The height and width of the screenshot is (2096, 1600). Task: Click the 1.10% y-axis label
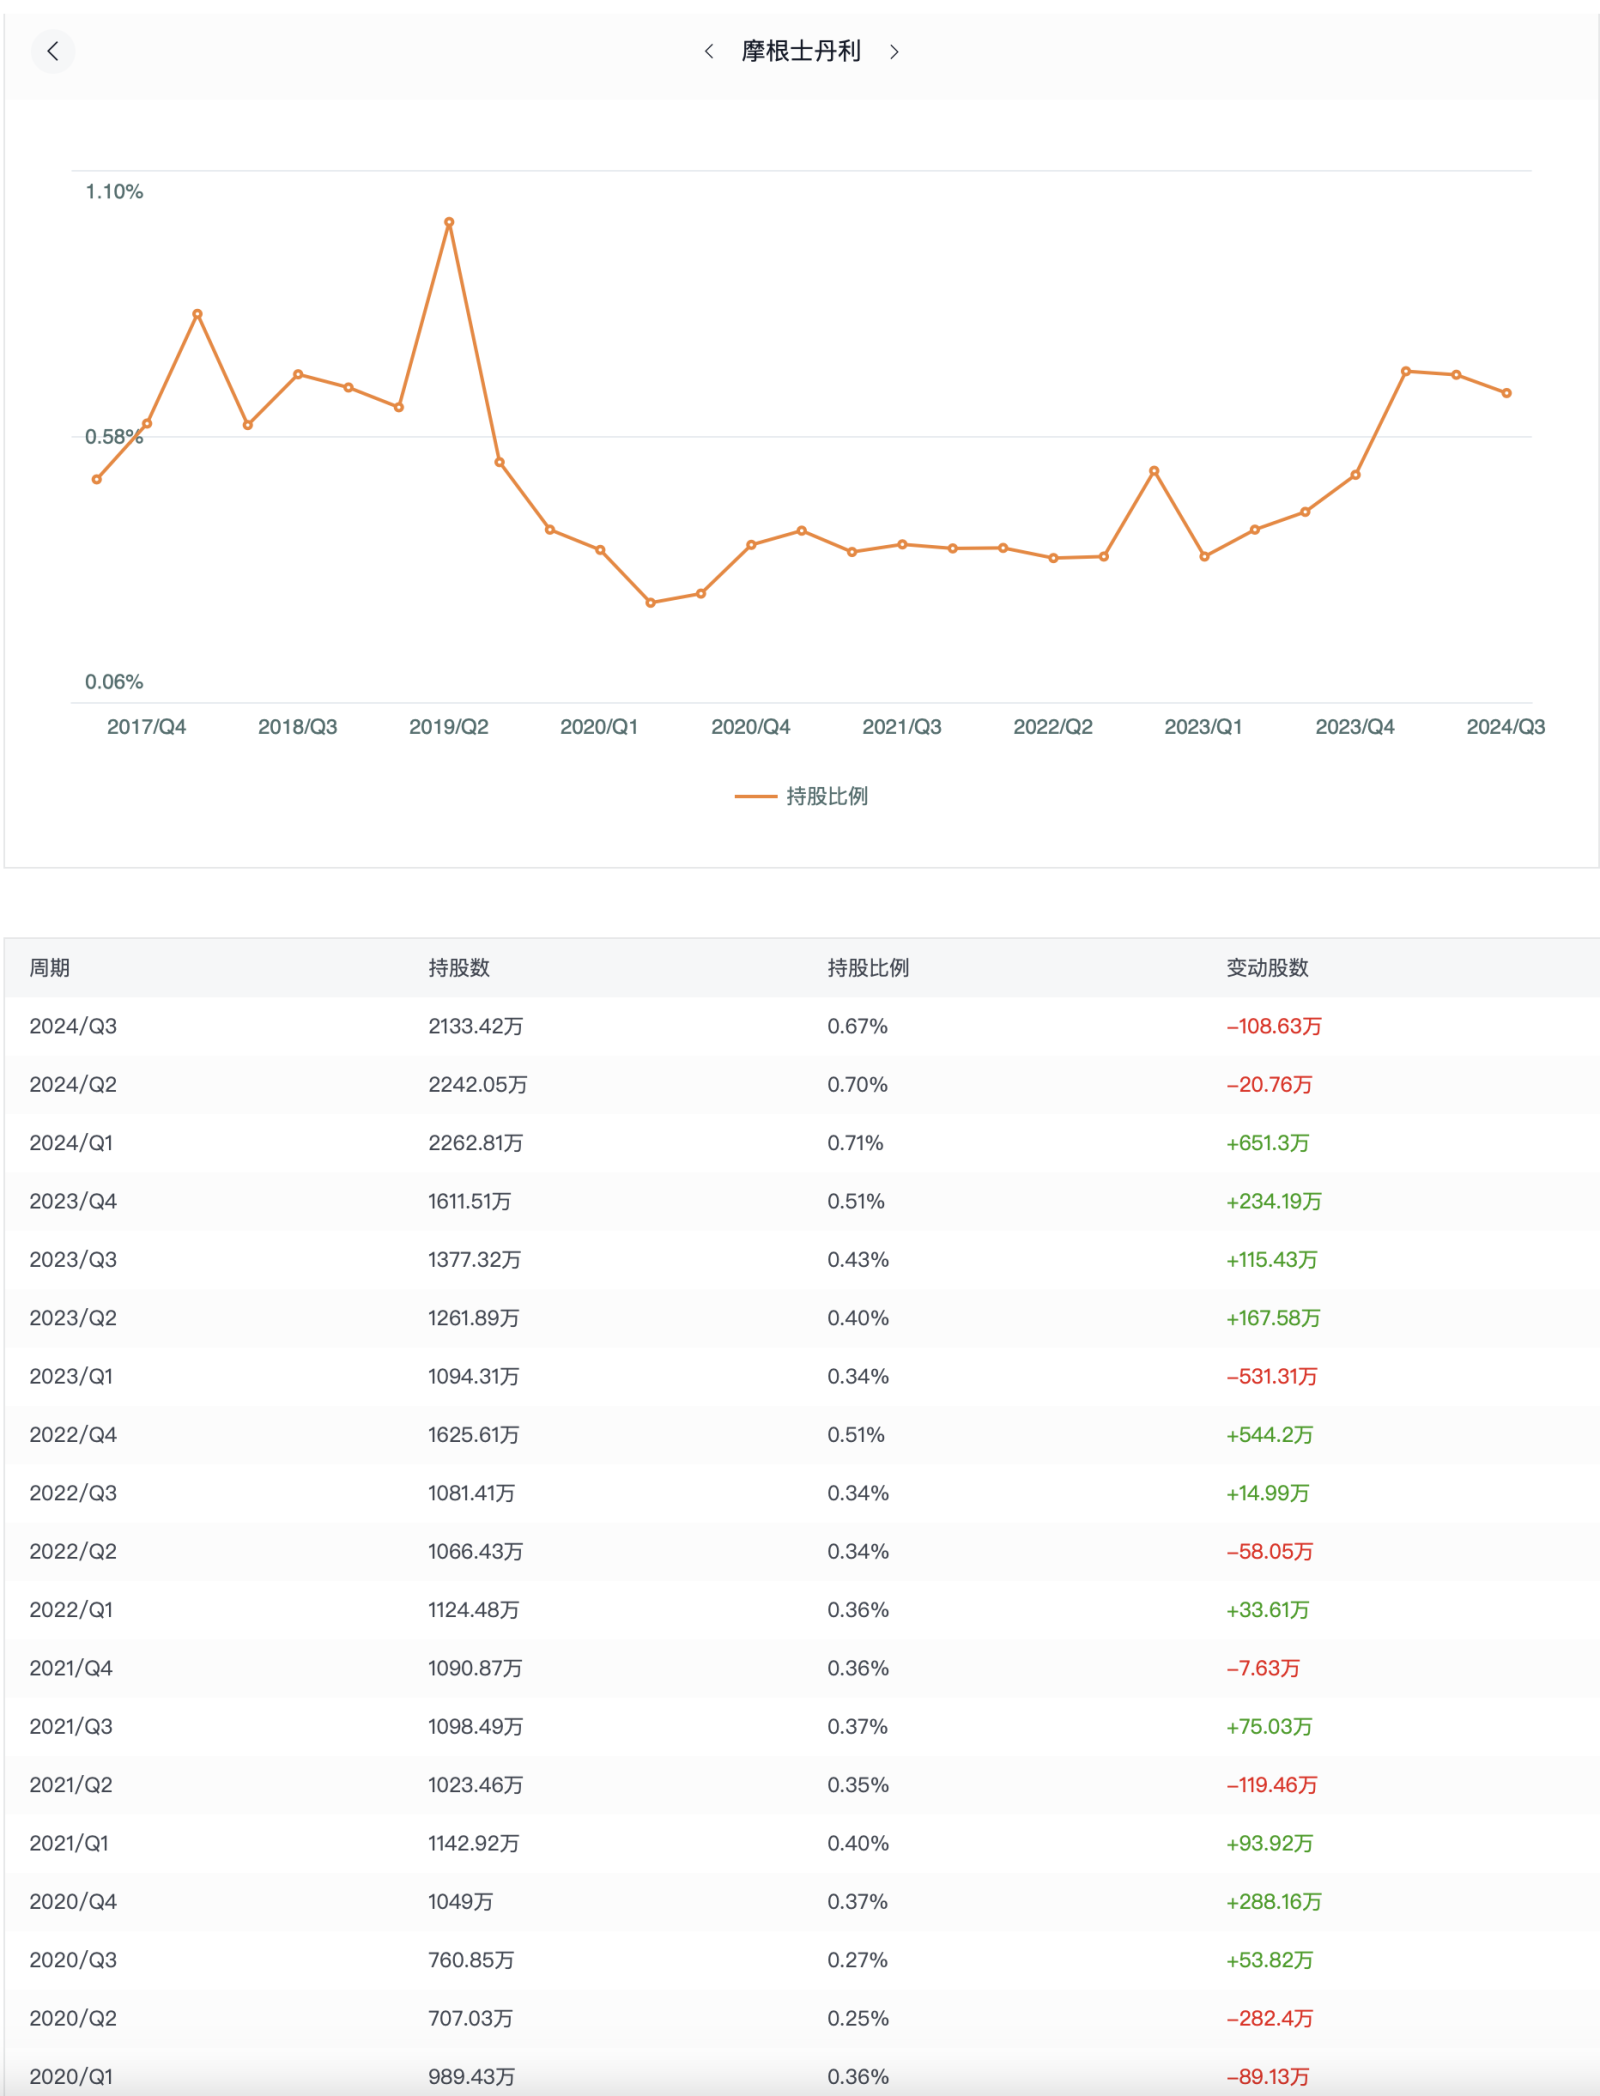[114, 192]
